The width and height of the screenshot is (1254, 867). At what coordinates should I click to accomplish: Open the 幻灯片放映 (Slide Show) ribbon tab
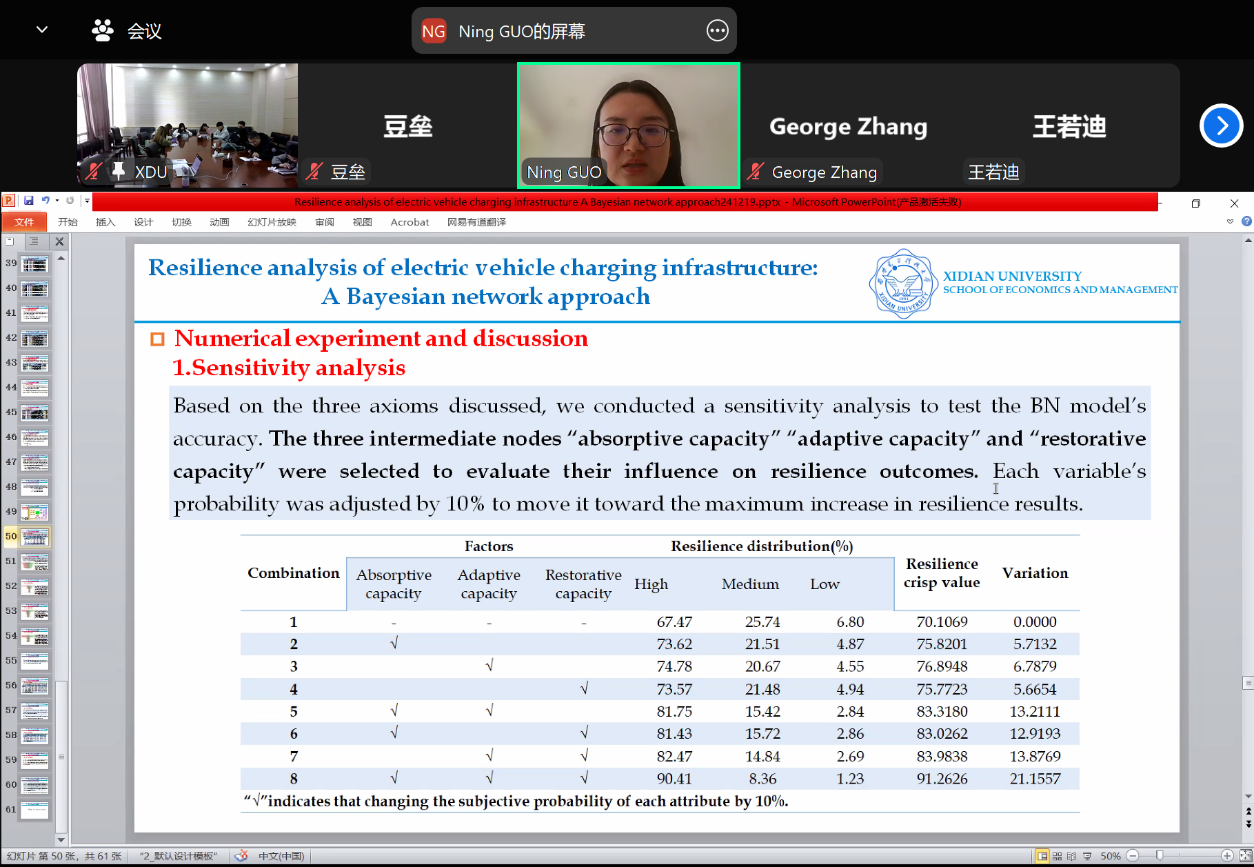pos(272,222)
